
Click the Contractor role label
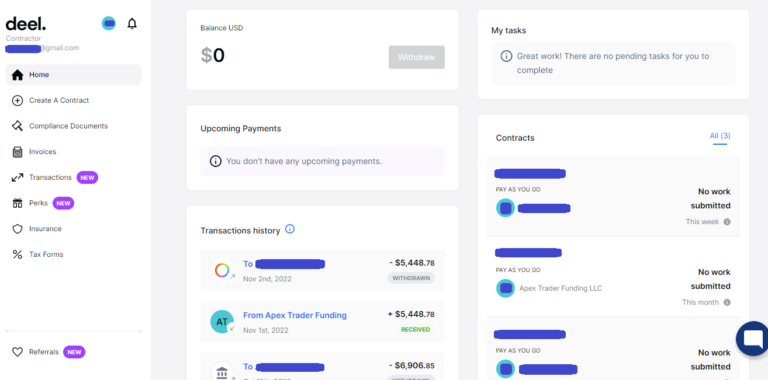pos(24,38)
